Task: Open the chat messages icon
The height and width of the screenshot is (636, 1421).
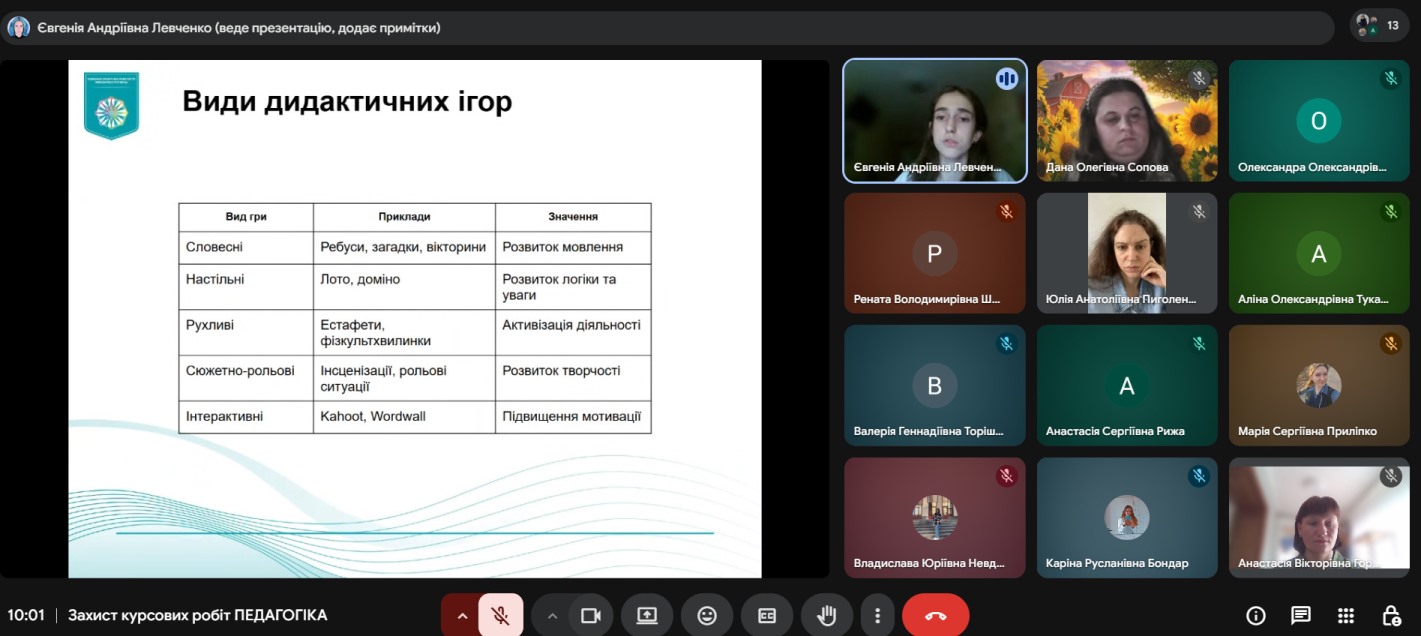Action: coord(1301,615)
